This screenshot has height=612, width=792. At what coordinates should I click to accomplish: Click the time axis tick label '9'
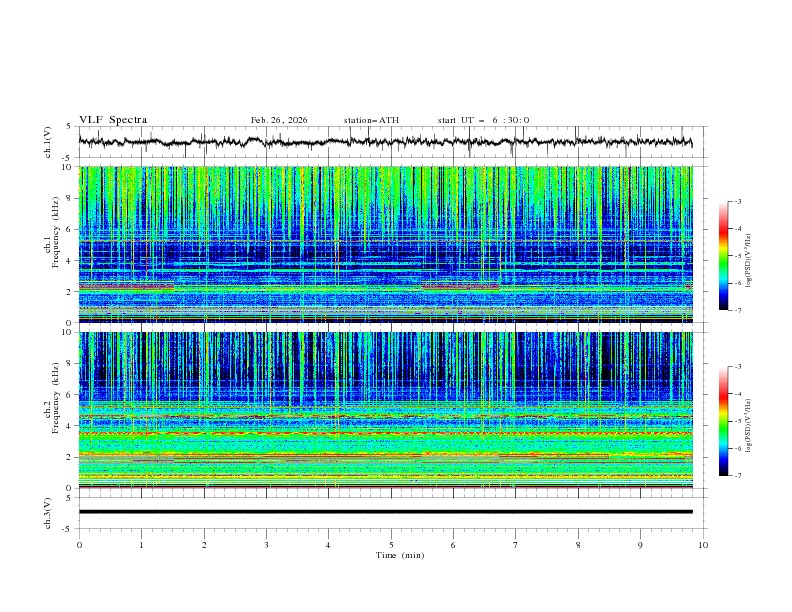tap(640, 545)
